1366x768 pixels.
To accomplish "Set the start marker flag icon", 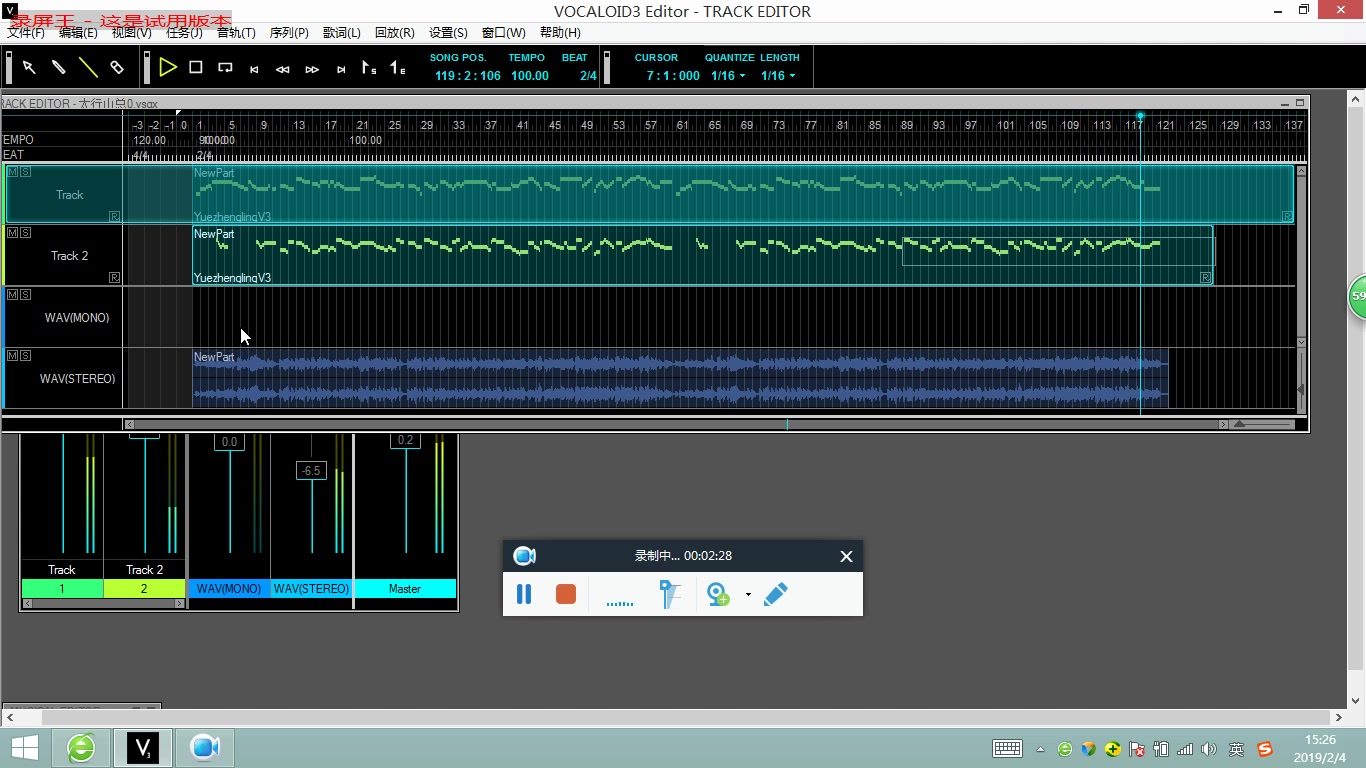I will click(x=369, y=68).
